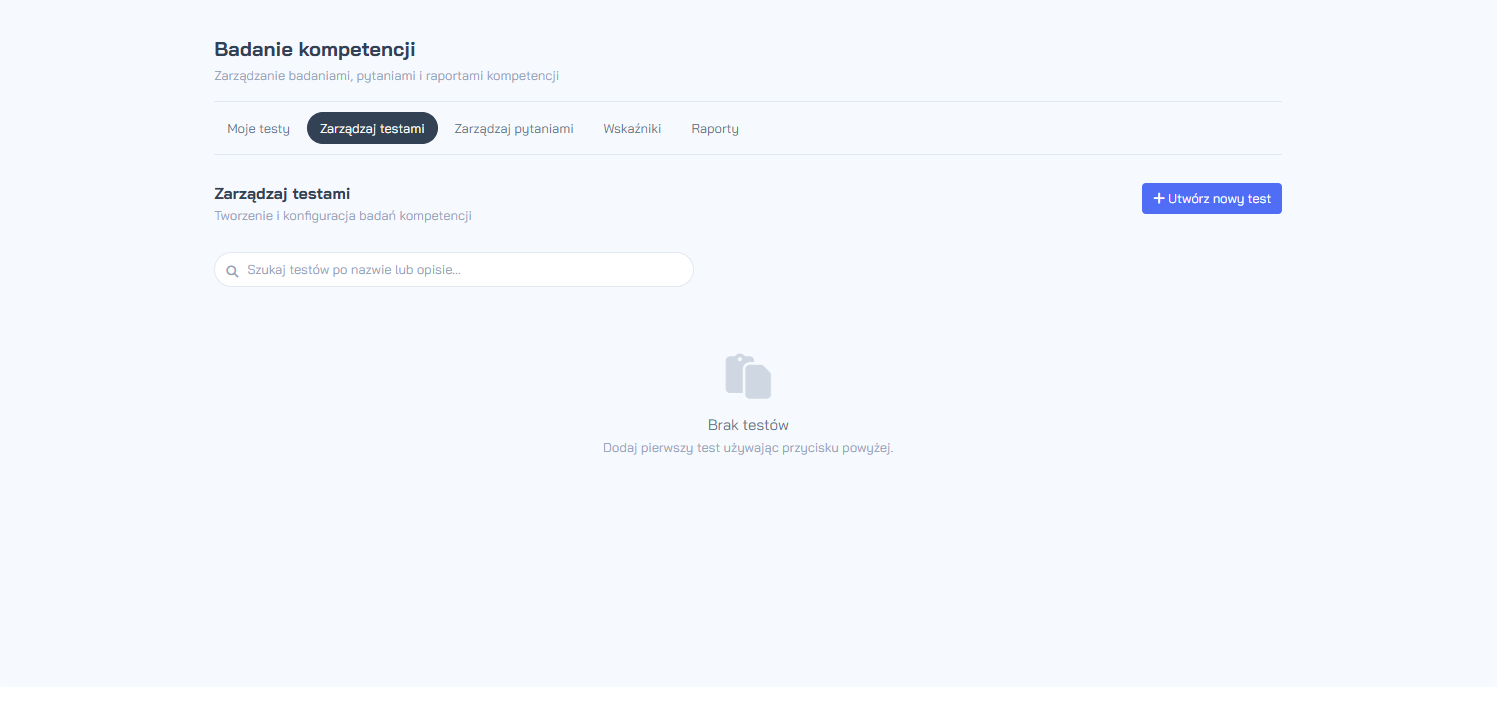1497x721 pixels.
Task: Go to the Wskaźniki tab
Action: coord(632,128)
